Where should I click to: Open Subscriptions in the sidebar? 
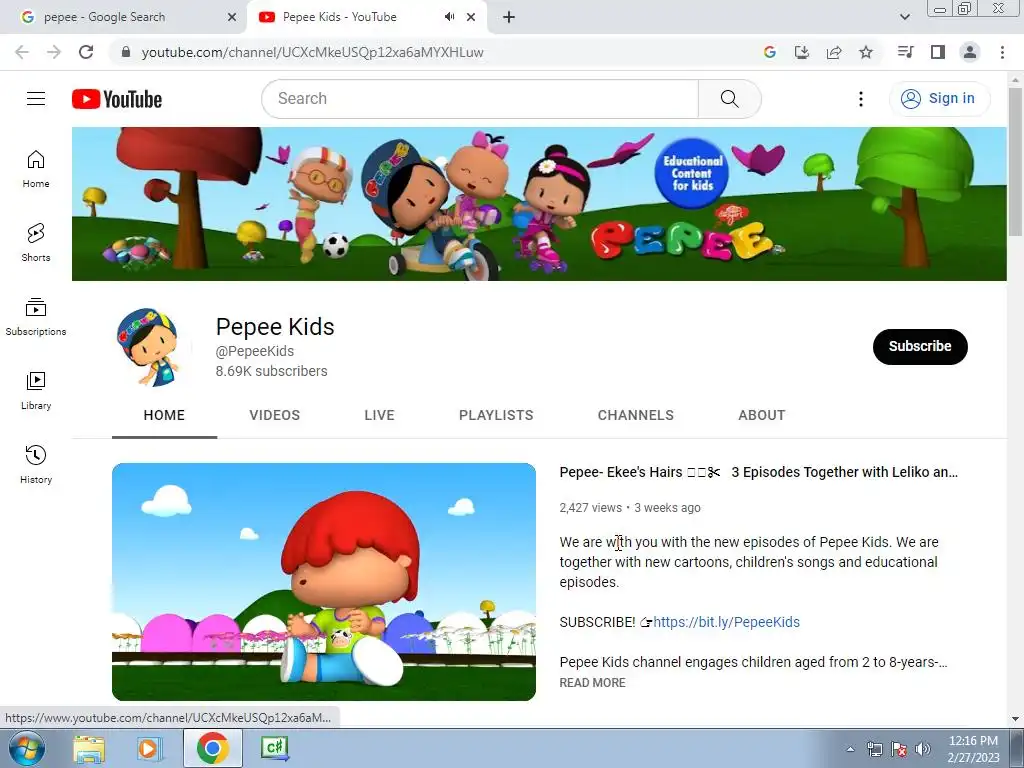click(x=36, y=317)
